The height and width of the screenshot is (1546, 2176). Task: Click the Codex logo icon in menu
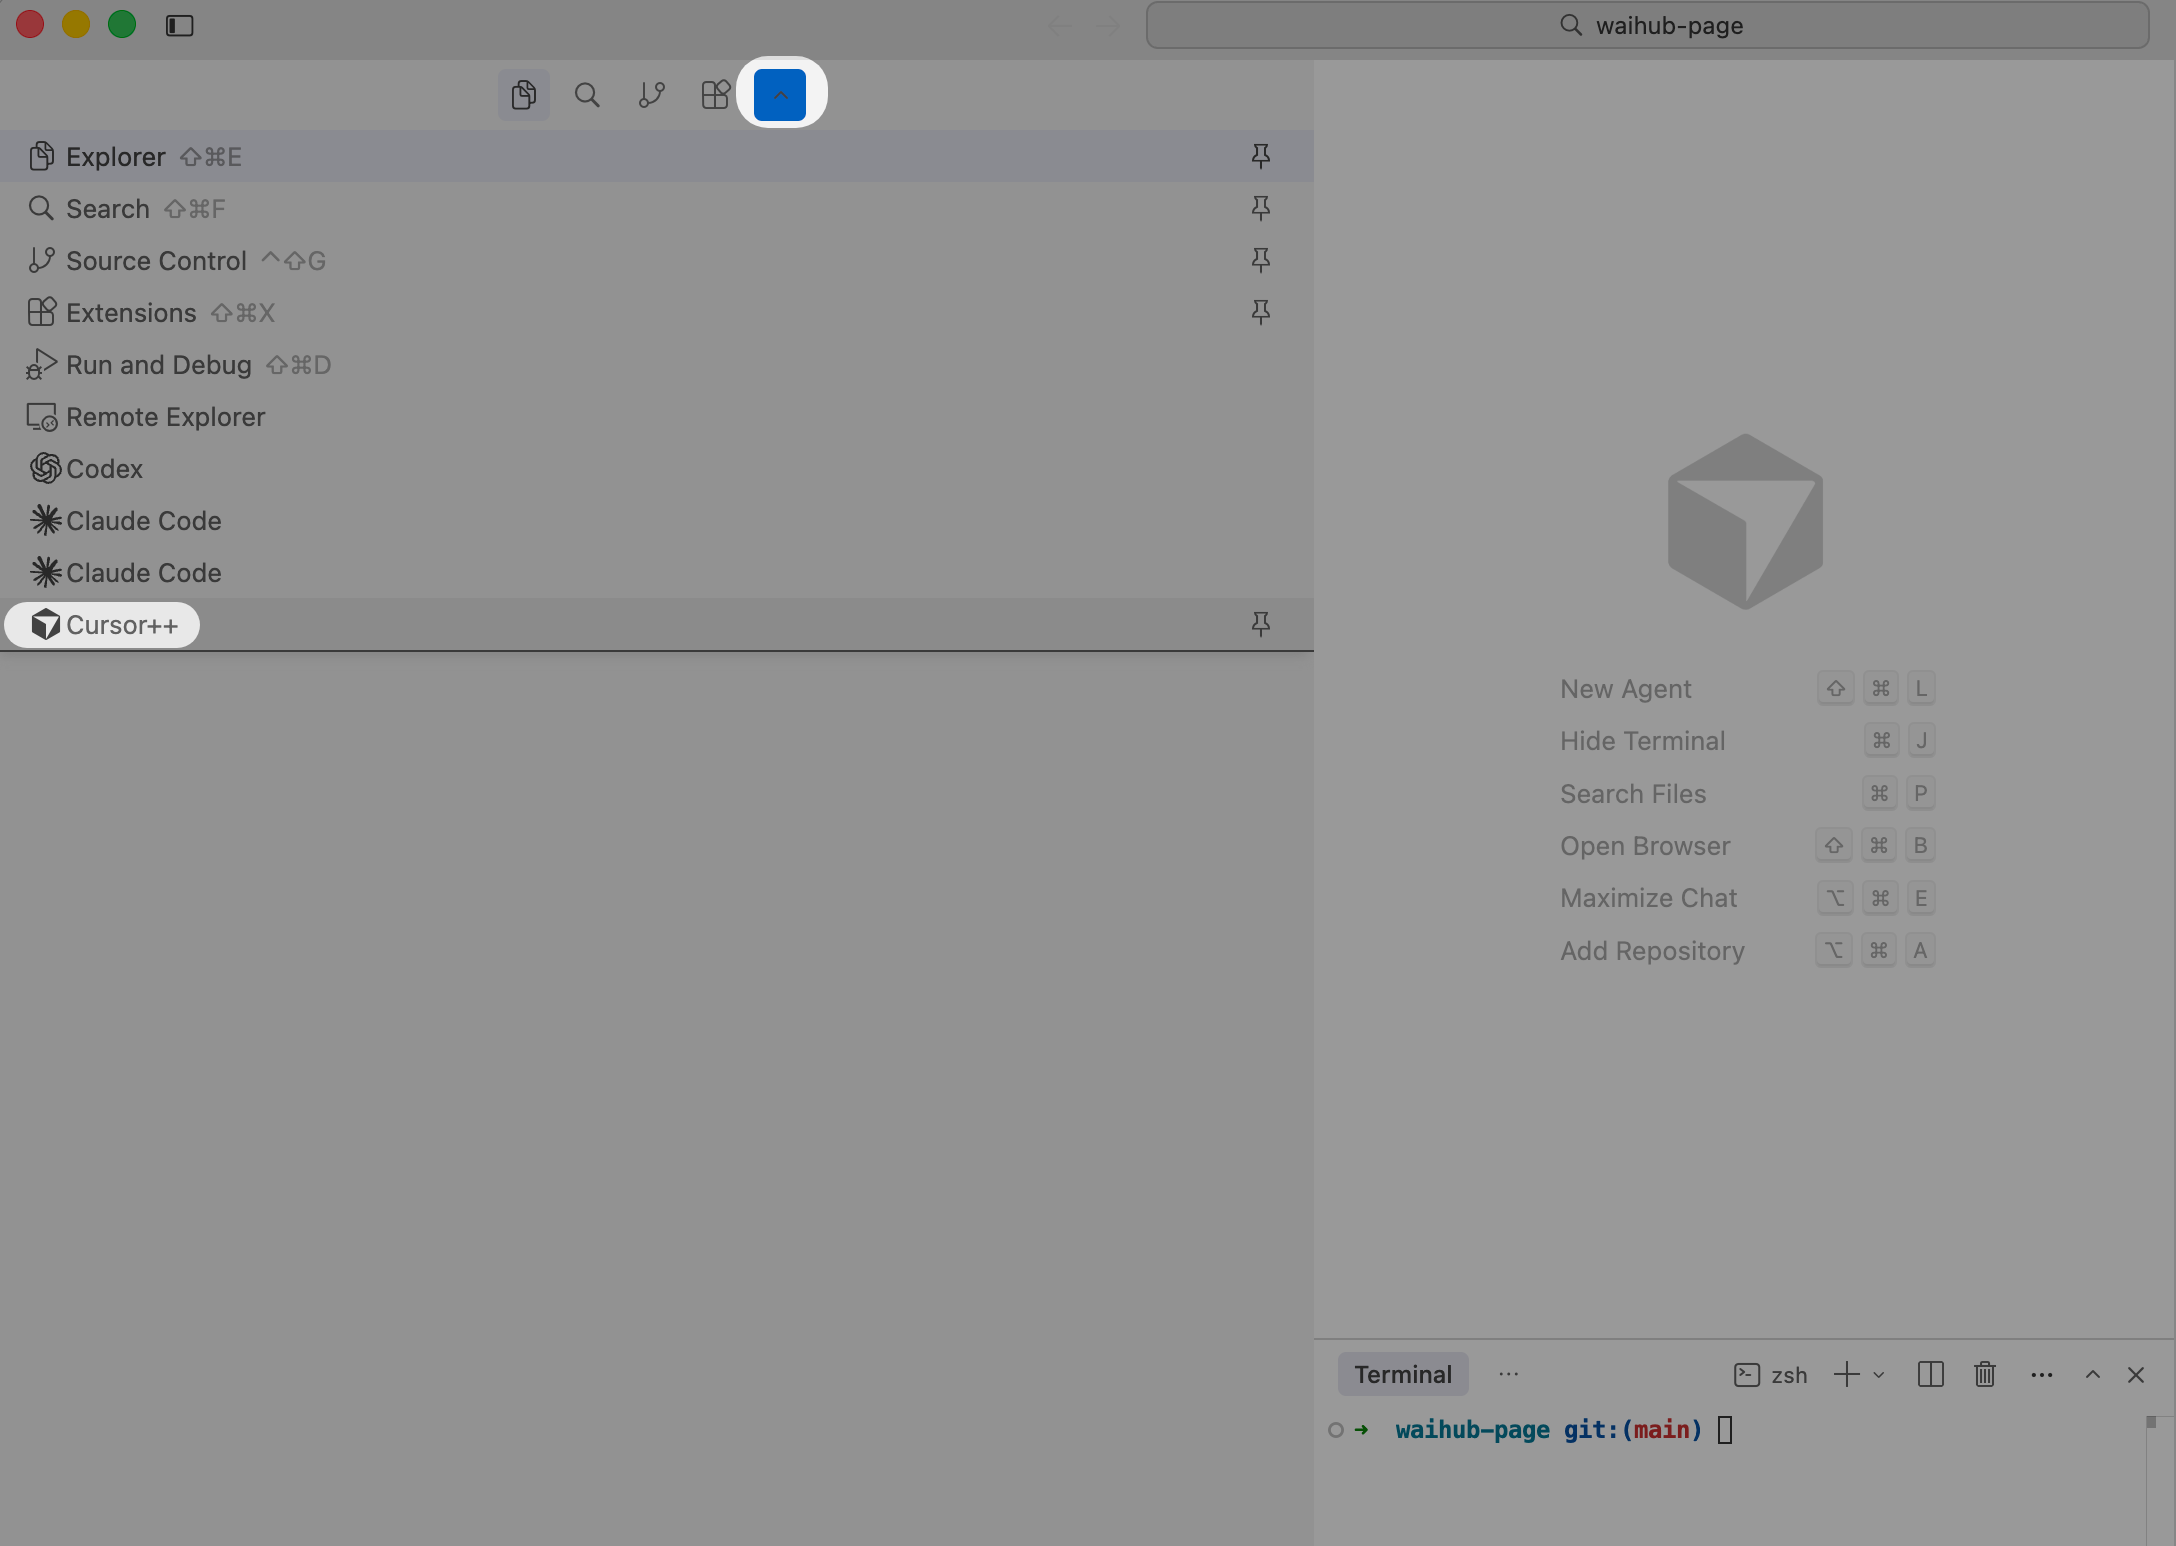pos(45,468)
